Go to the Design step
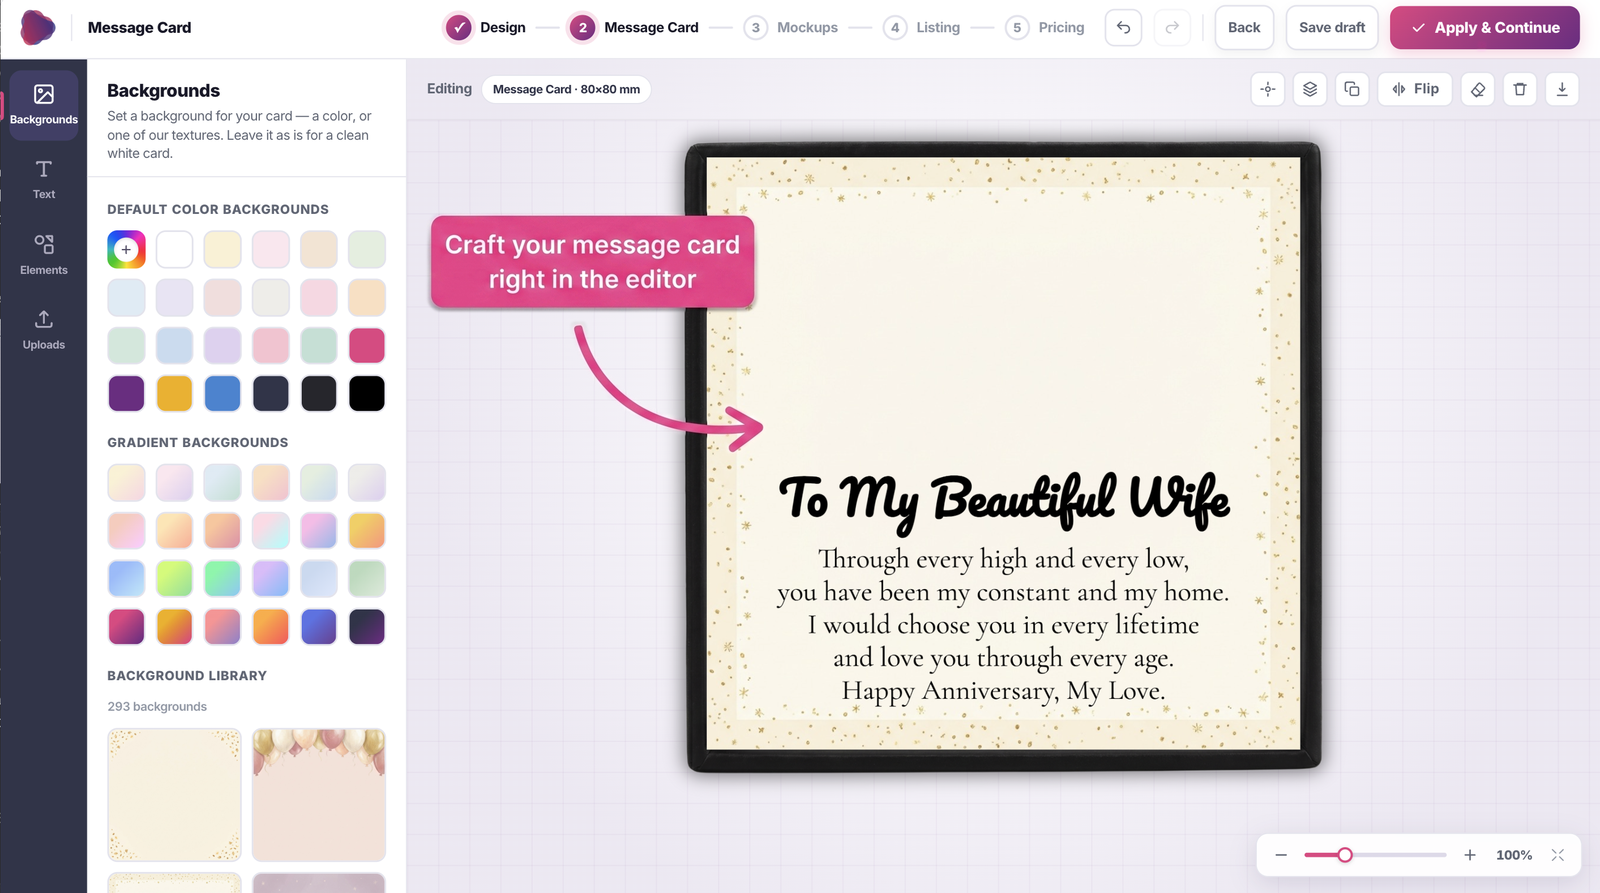The height and width of the screenshot is (893, 1600). (486, 27)
